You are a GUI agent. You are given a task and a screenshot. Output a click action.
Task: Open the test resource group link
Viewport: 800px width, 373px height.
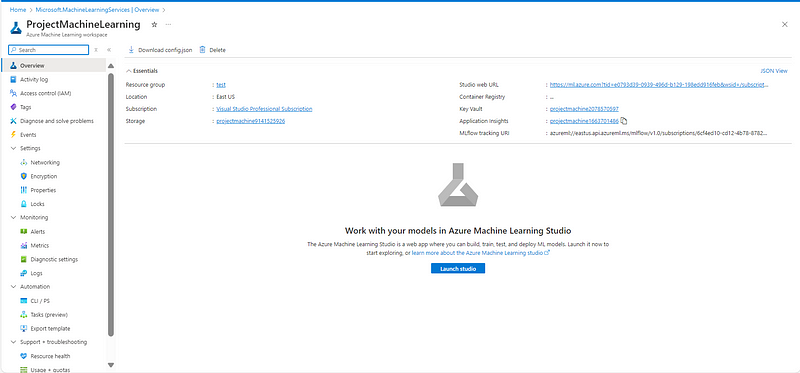pyautogui.click(x=221, y=85)
